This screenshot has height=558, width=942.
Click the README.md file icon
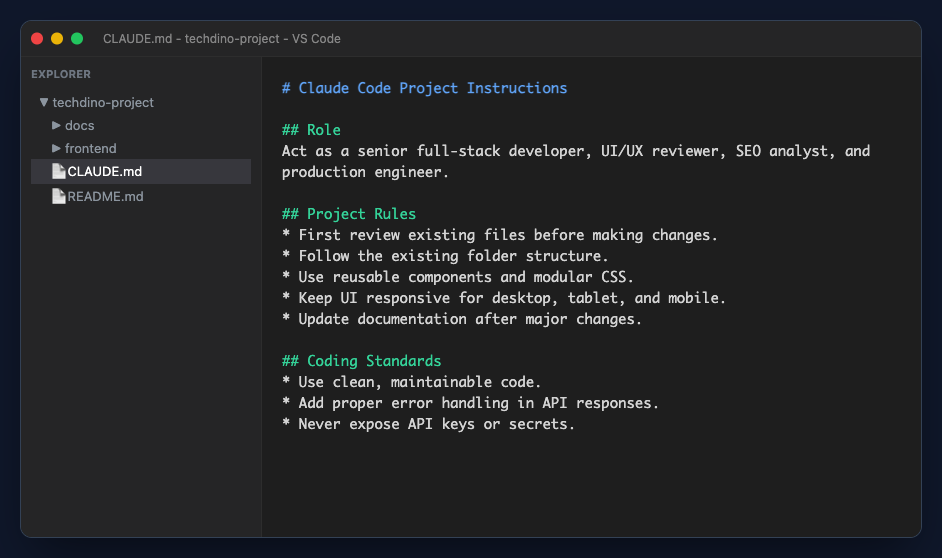58,196
